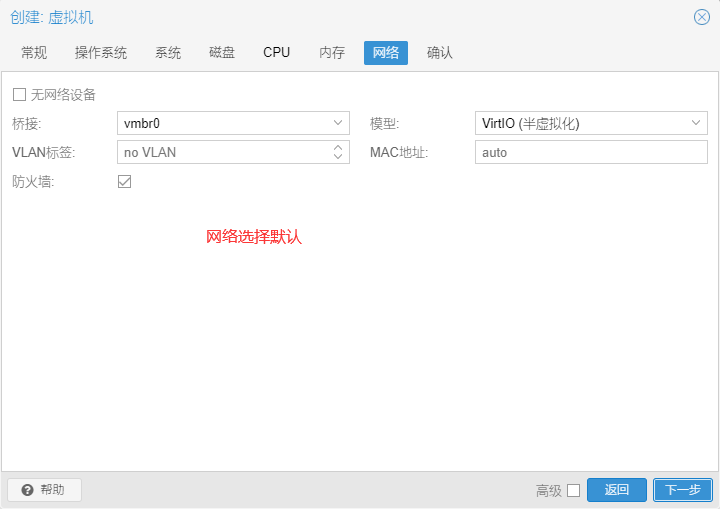Switch to the 常规 tab
The height and width of the screenshot is (509, 720).
click(34, 53)
